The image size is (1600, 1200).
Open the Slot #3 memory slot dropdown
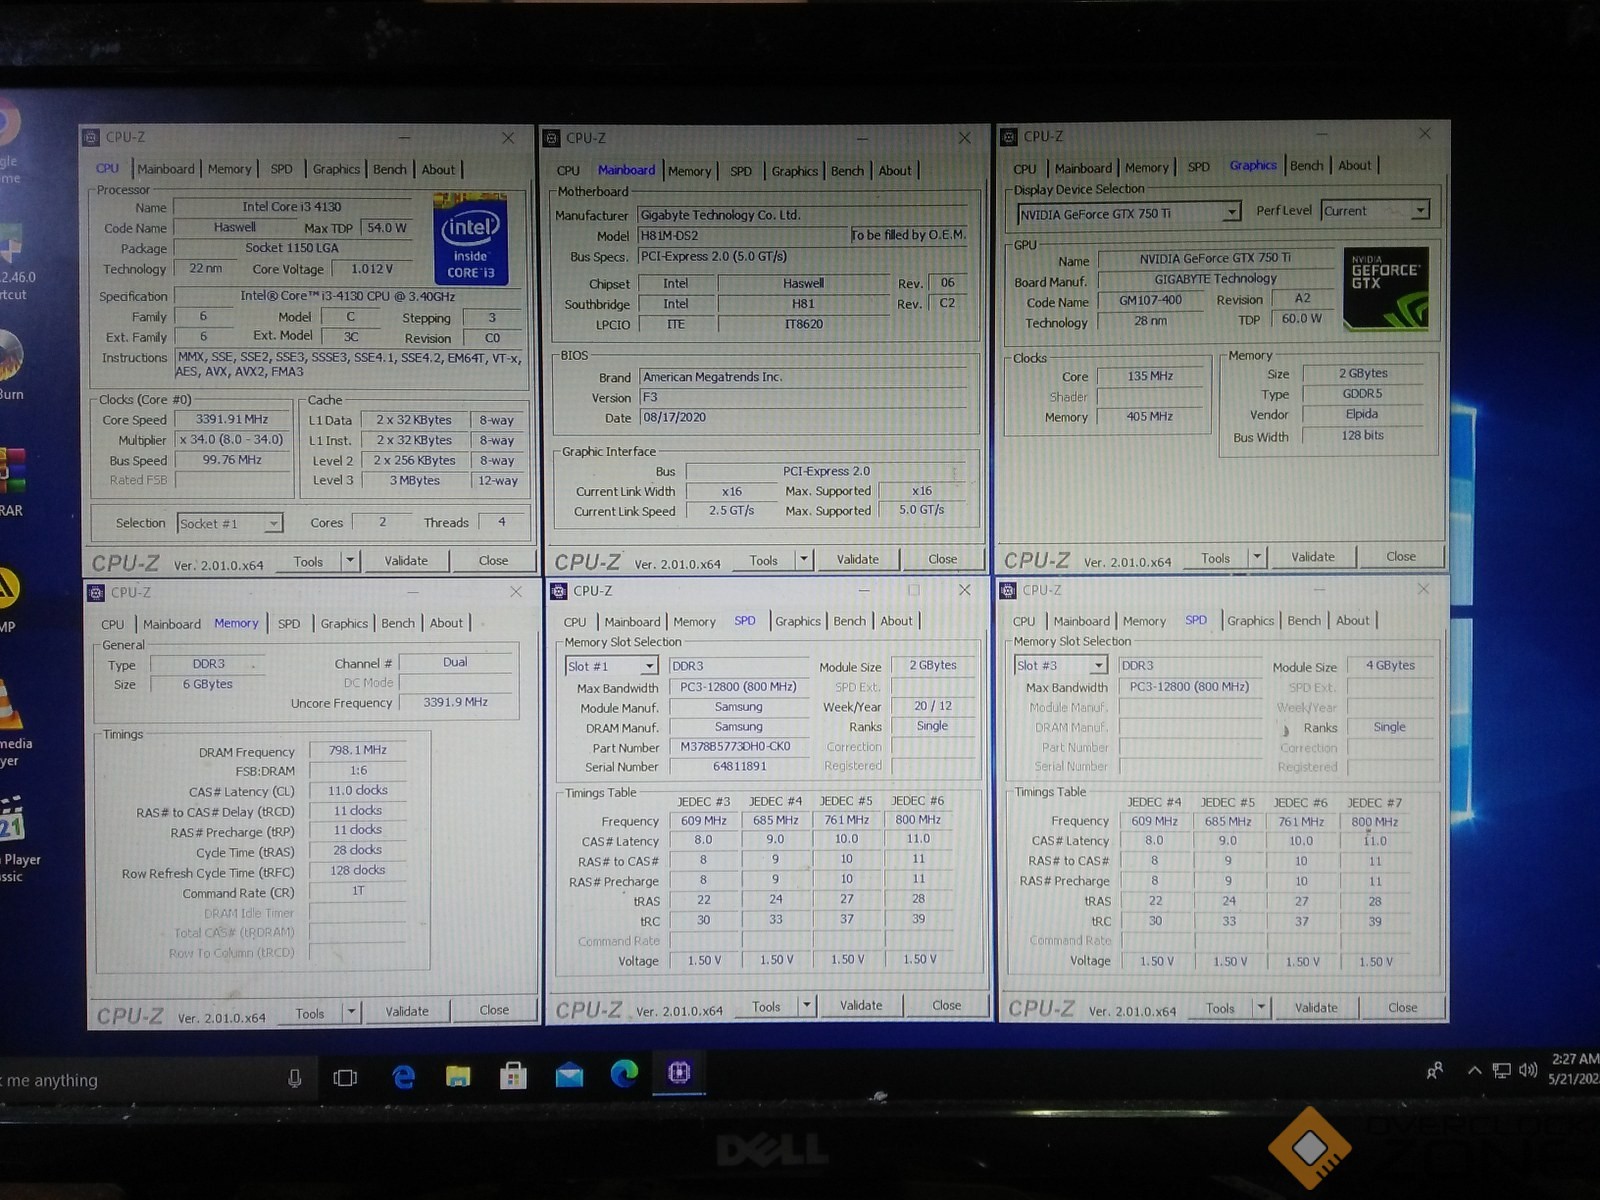click(x=1060, y=665)
